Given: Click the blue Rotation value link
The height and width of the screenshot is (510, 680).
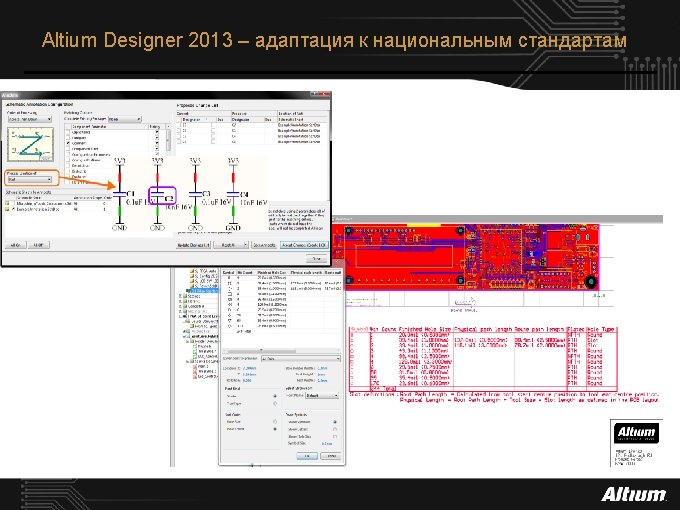Looking at the screenshot, I should tap(247, 380).
